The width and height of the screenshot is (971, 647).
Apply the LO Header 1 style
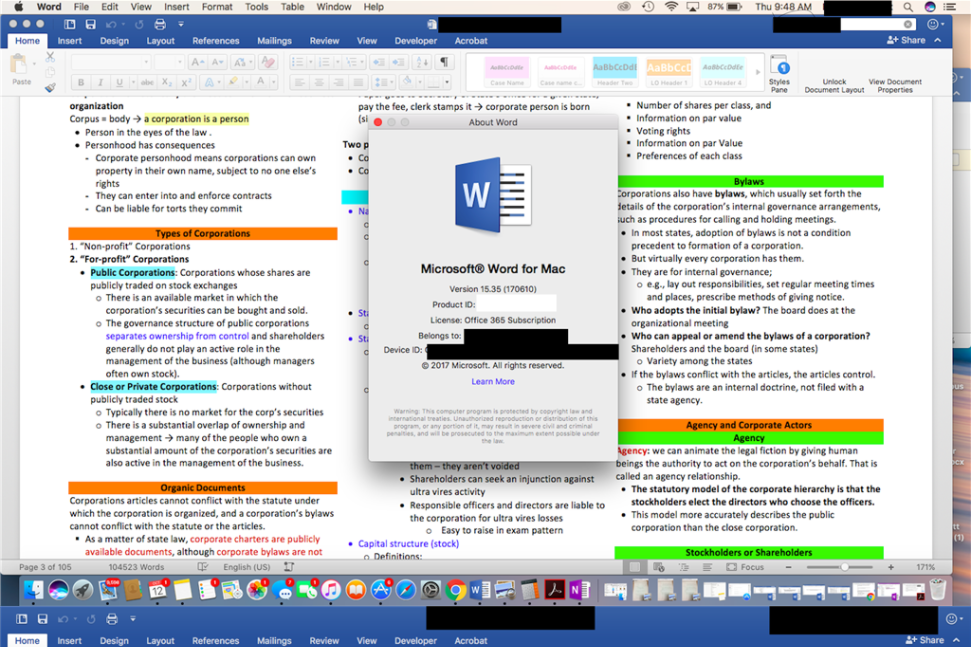pyautogui.click(x=668, y=73)
